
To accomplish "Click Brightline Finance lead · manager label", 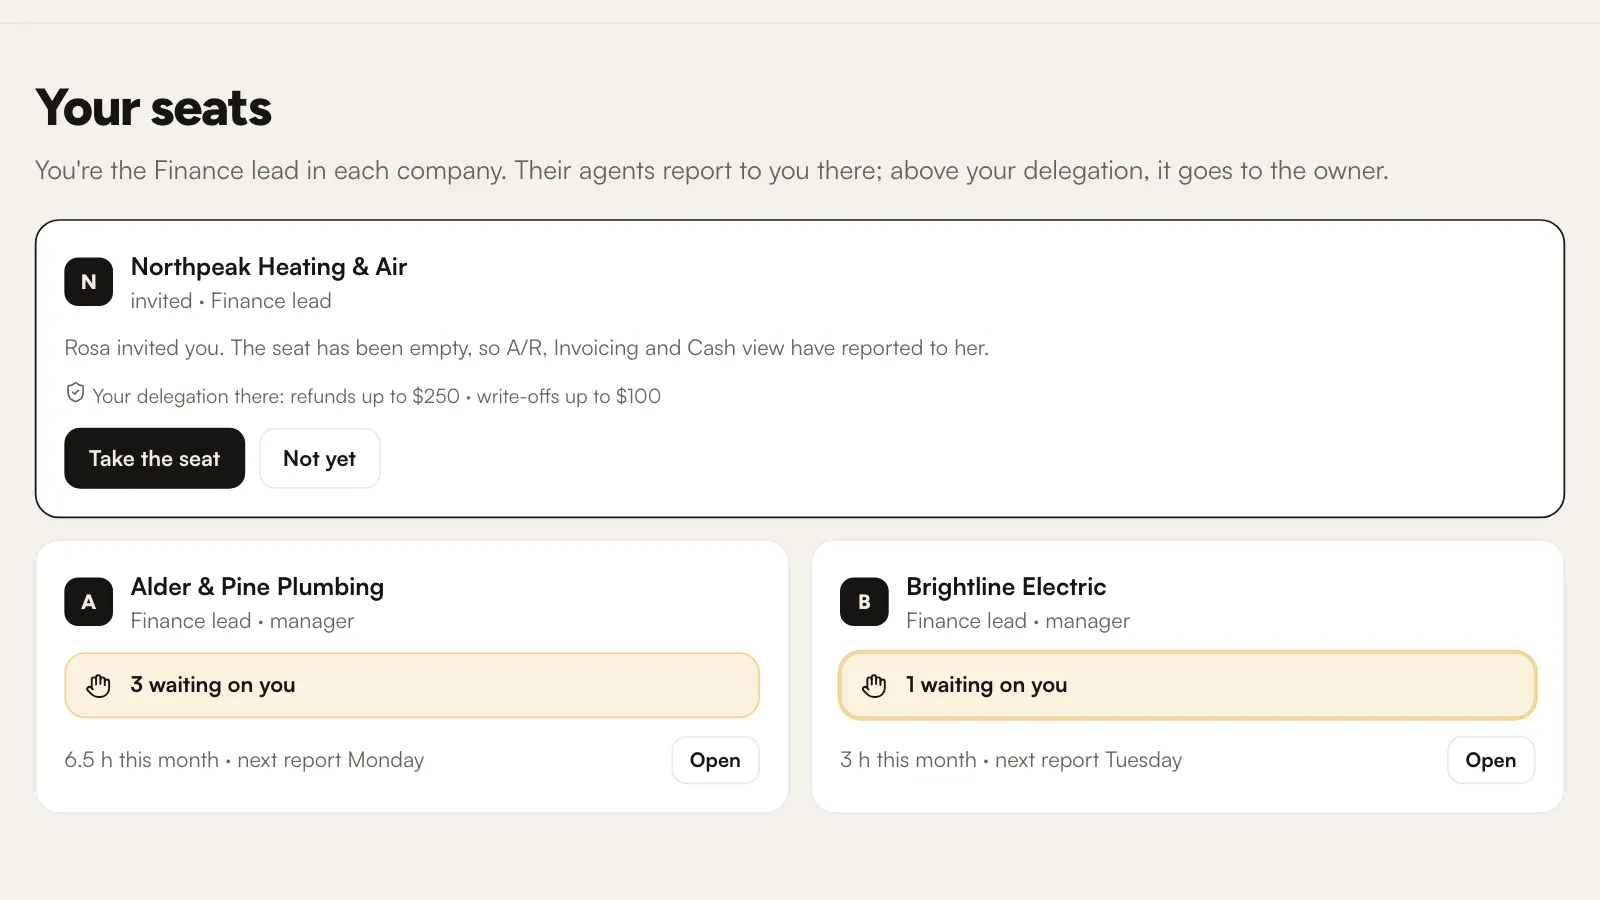I will pyautogui.click(x=1018, y=621).
